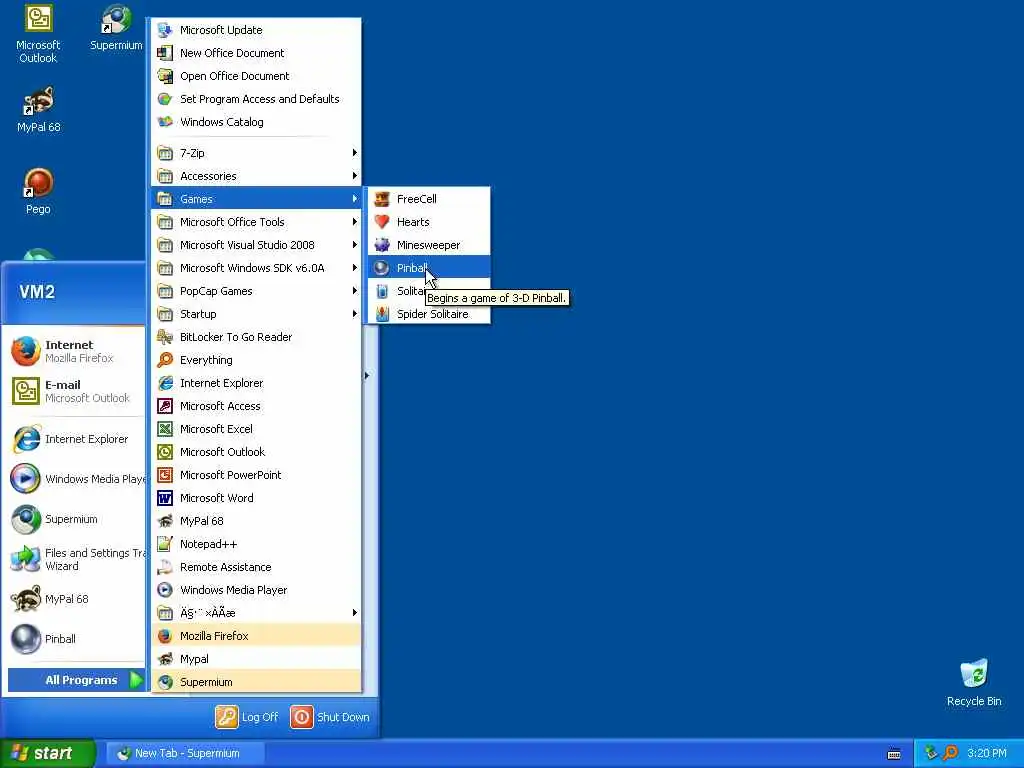Viewport: 1024px width, 768px height.
Task: Click the All Programs green arrow
Action: (136, 680)
